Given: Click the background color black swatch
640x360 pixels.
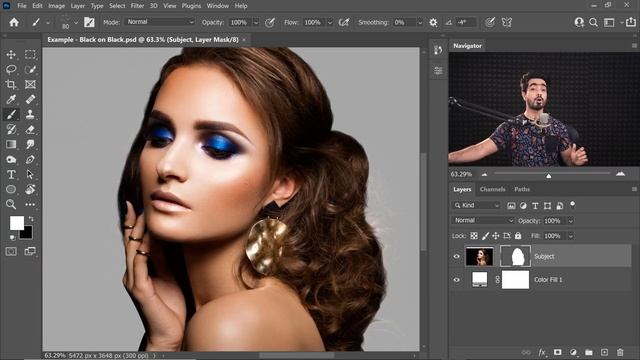Looking at the screenshot, I should (26, 233).
